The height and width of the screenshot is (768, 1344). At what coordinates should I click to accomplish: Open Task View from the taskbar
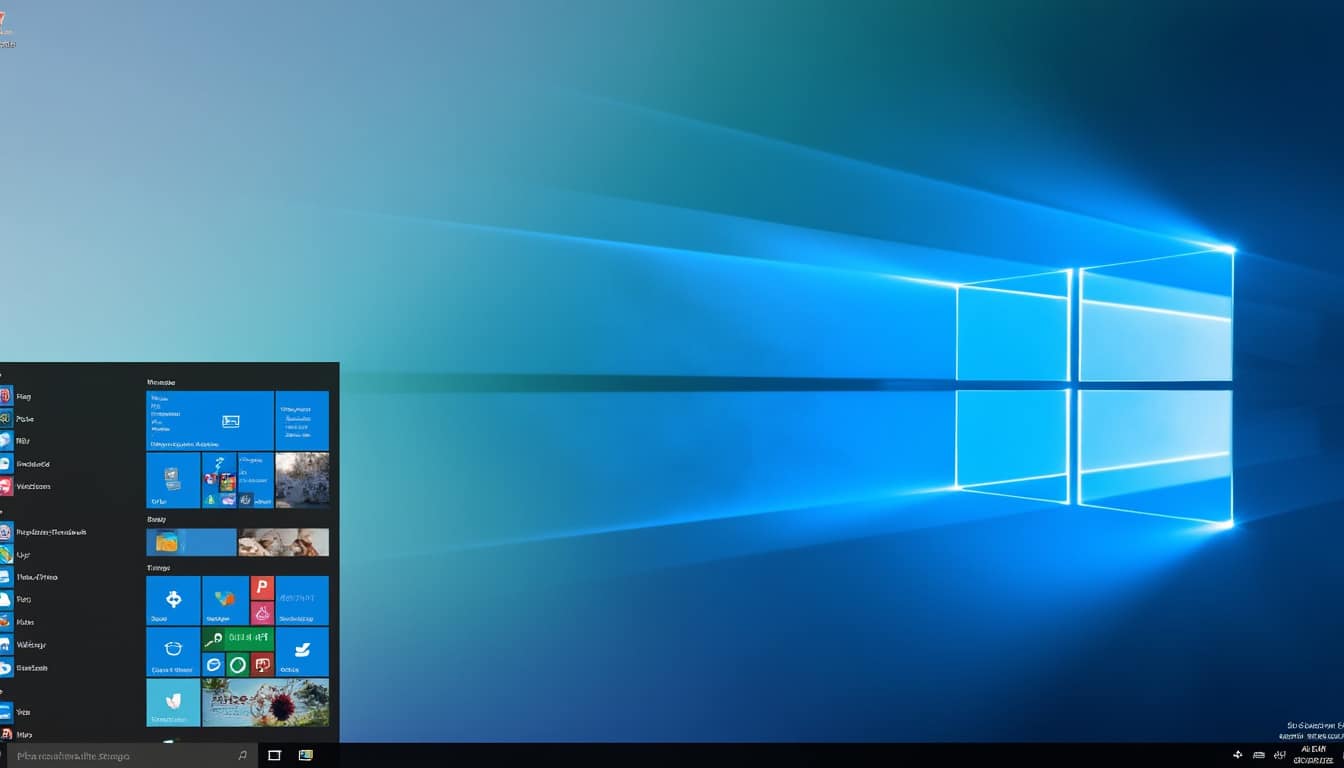(274, 756)
